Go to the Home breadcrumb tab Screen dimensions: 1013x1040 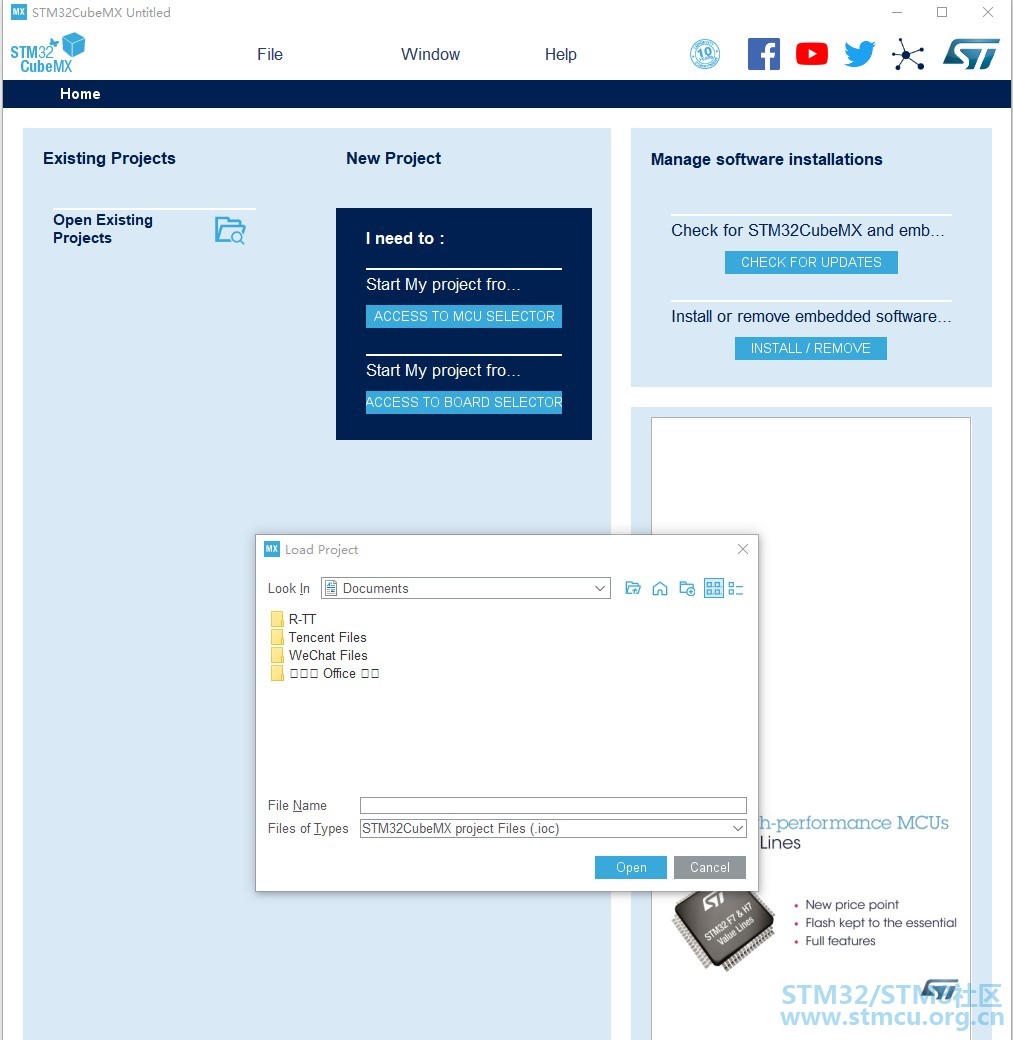80,94
